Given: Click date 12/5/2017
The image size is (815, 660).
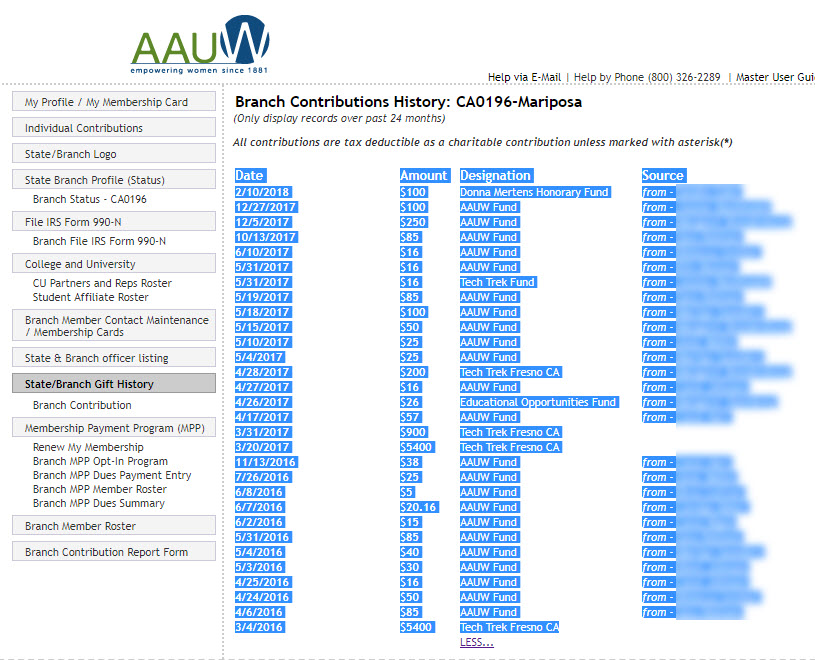Looking at the screenshot, I should [x=262, y=222].
